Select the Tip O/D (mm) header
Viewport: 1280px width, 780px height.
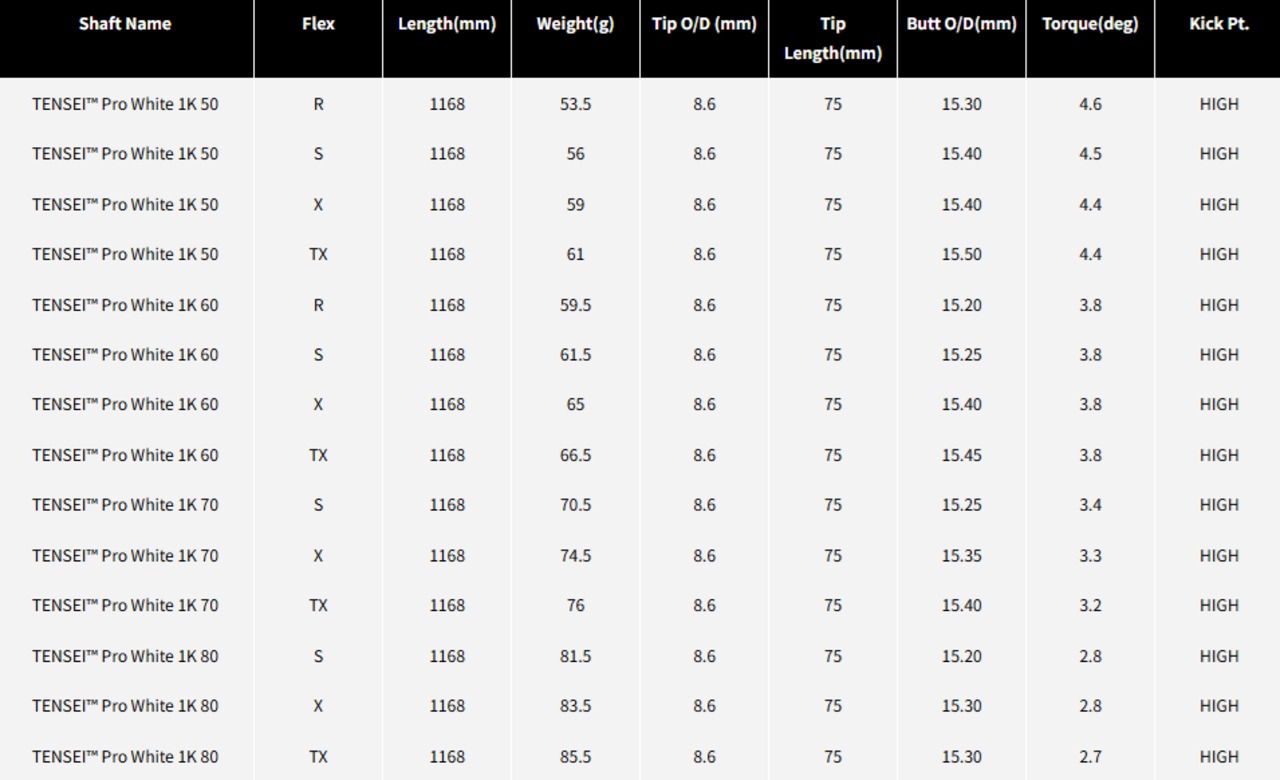(704, 24)
